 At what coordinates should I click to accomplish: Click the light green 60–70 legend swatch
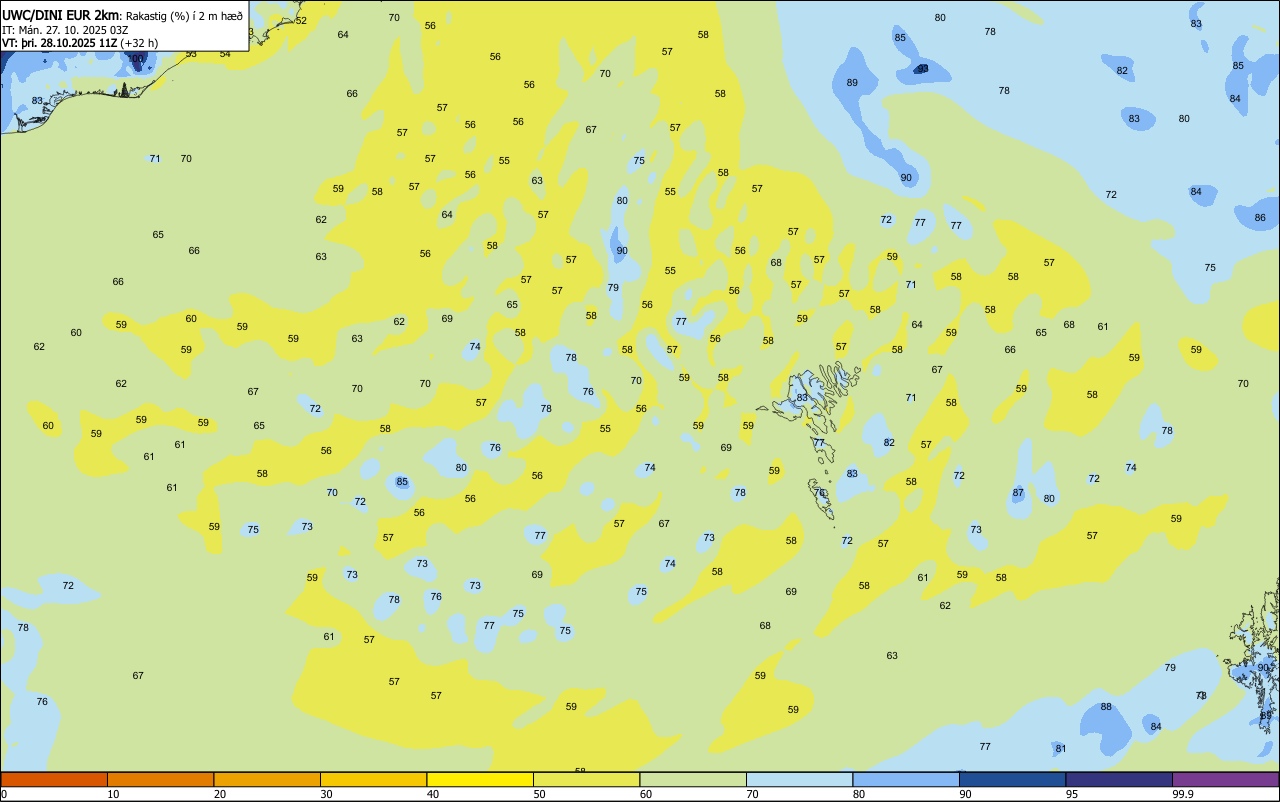tap(693, 779)
